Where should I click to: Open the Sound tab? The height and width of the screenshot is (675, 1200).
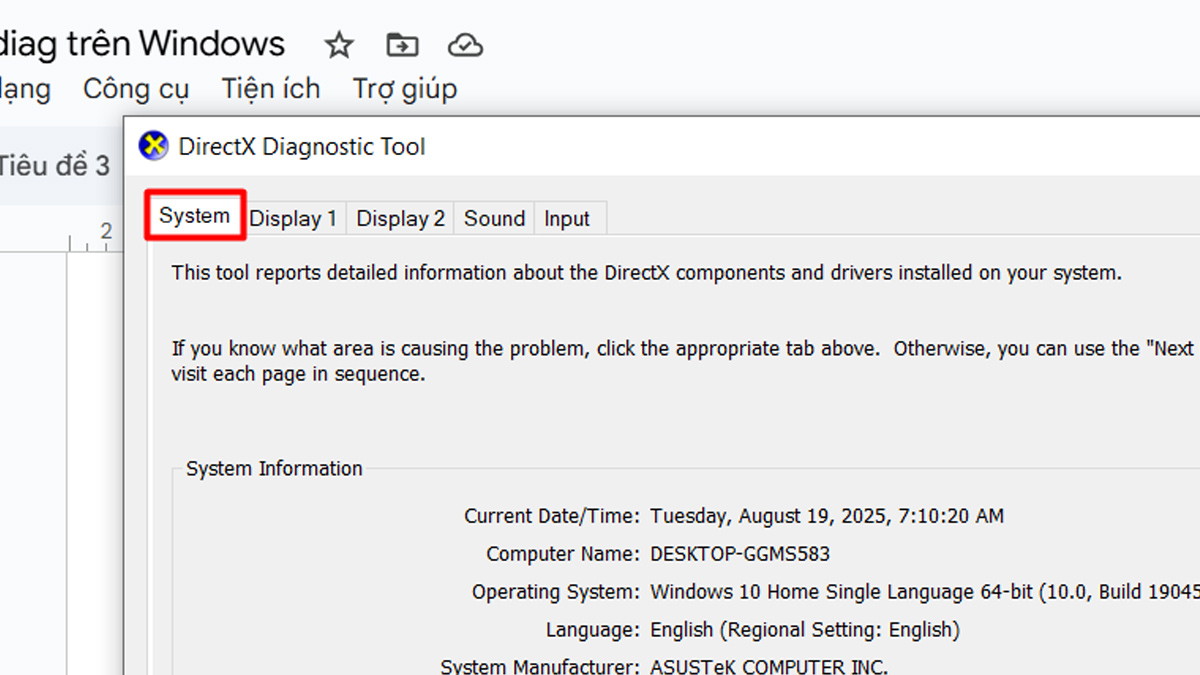494,218
